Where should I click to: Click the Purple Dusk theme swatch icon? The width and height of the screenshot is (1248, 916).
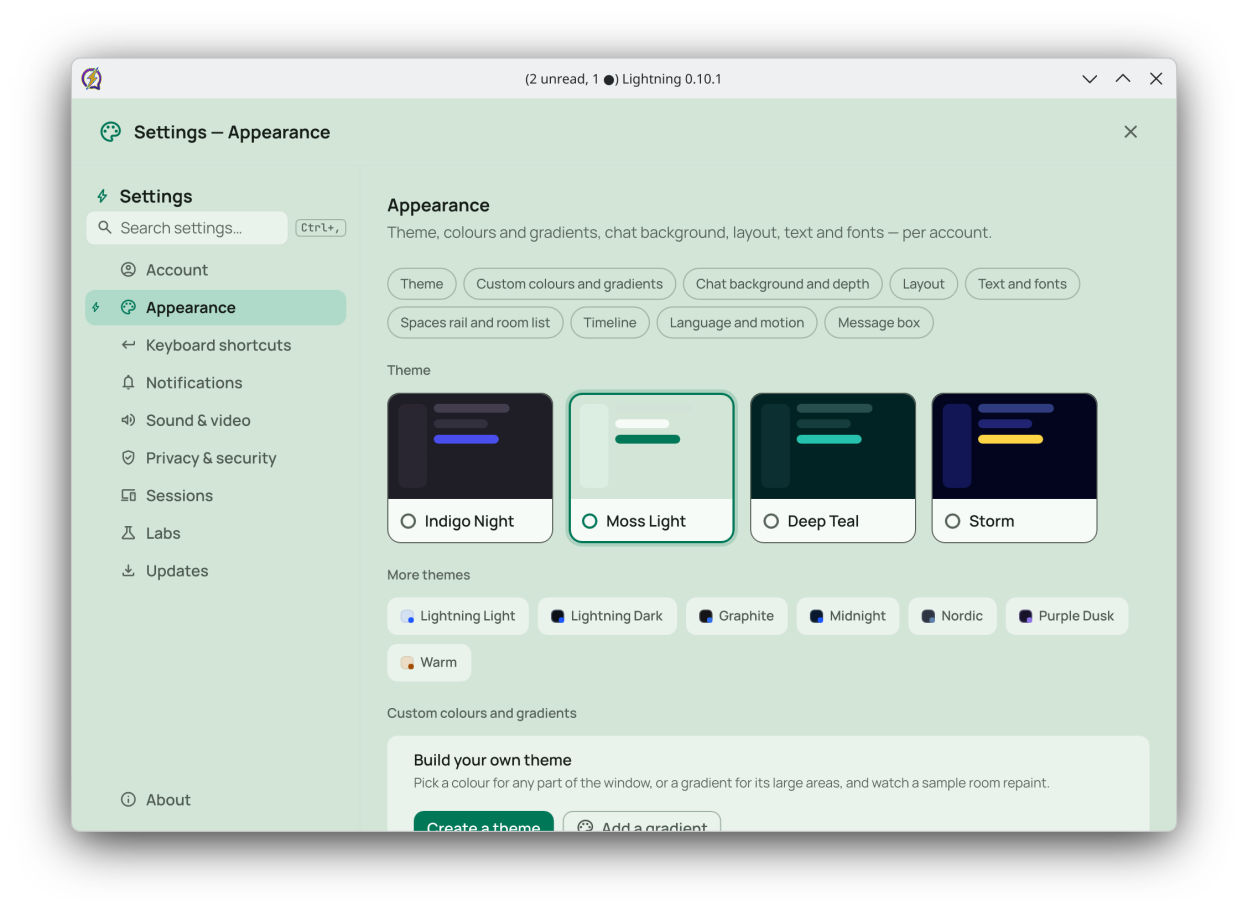click(1026, 616)
